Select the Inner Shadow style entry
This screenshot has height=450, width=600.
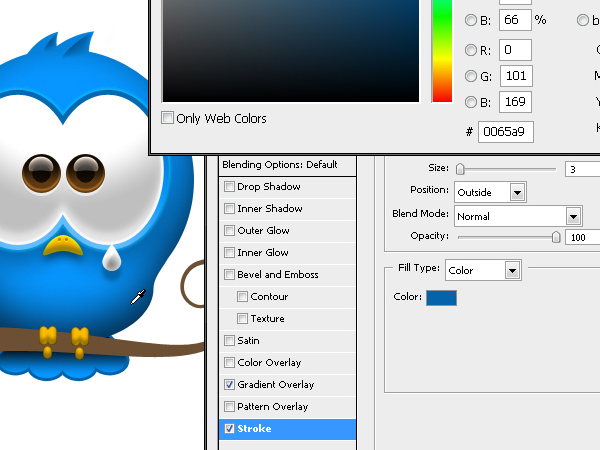[287, 209]
